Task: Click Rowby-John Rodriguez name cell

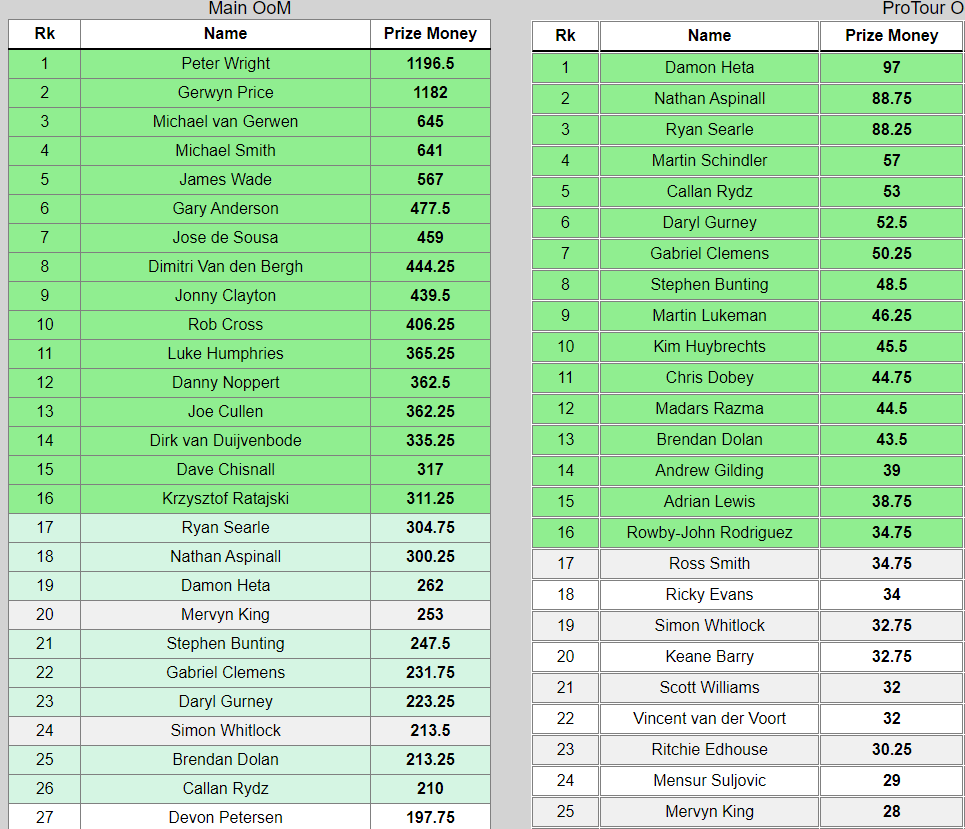Action: click(709, 532)
